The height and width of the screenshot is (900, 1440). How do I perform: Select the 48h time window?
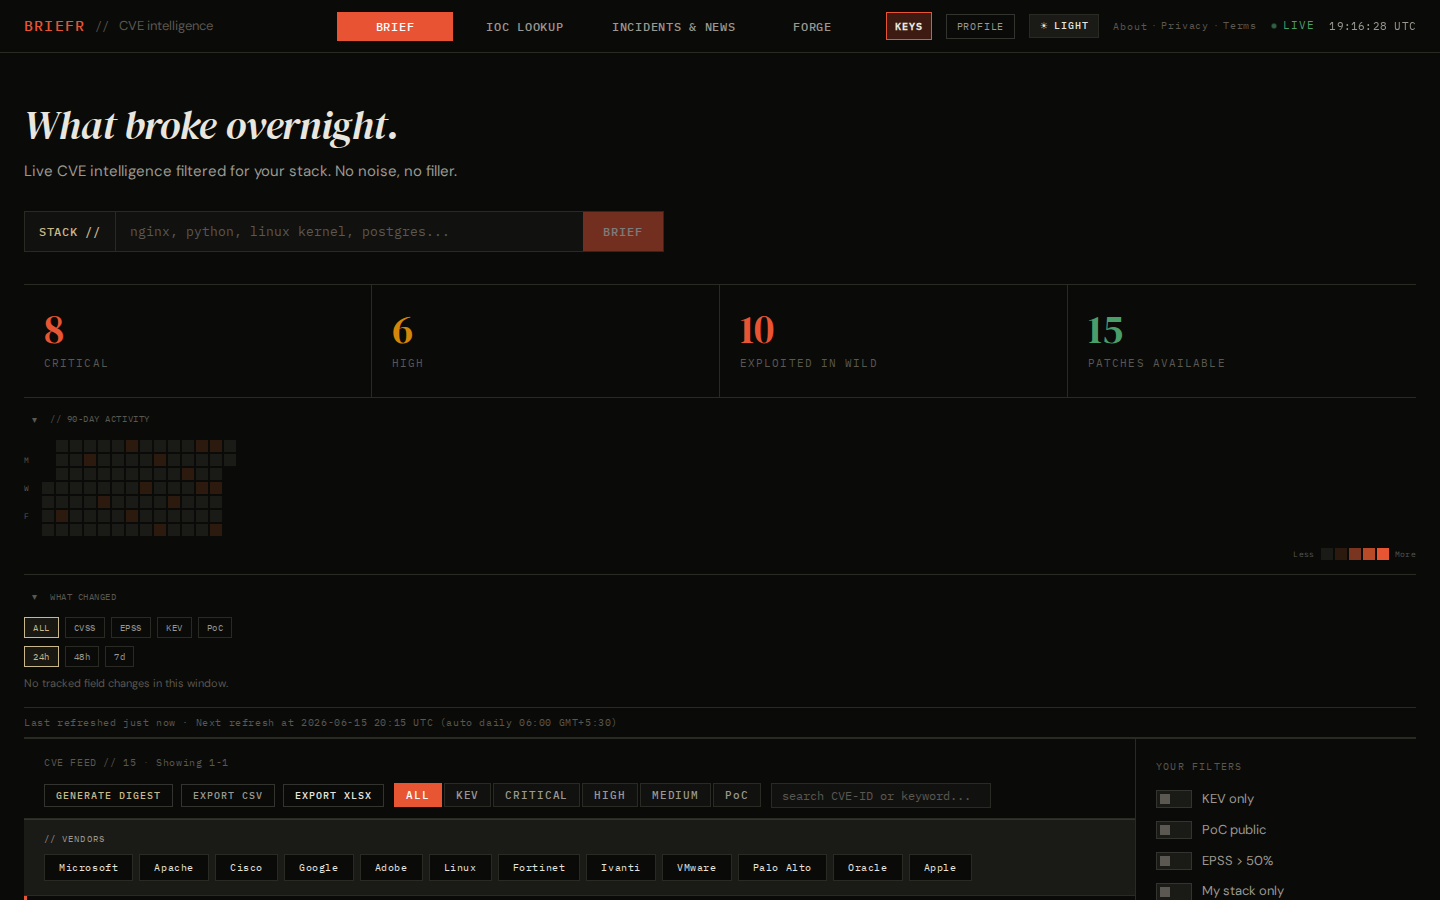pyautogui.click(x=82, y=657)
